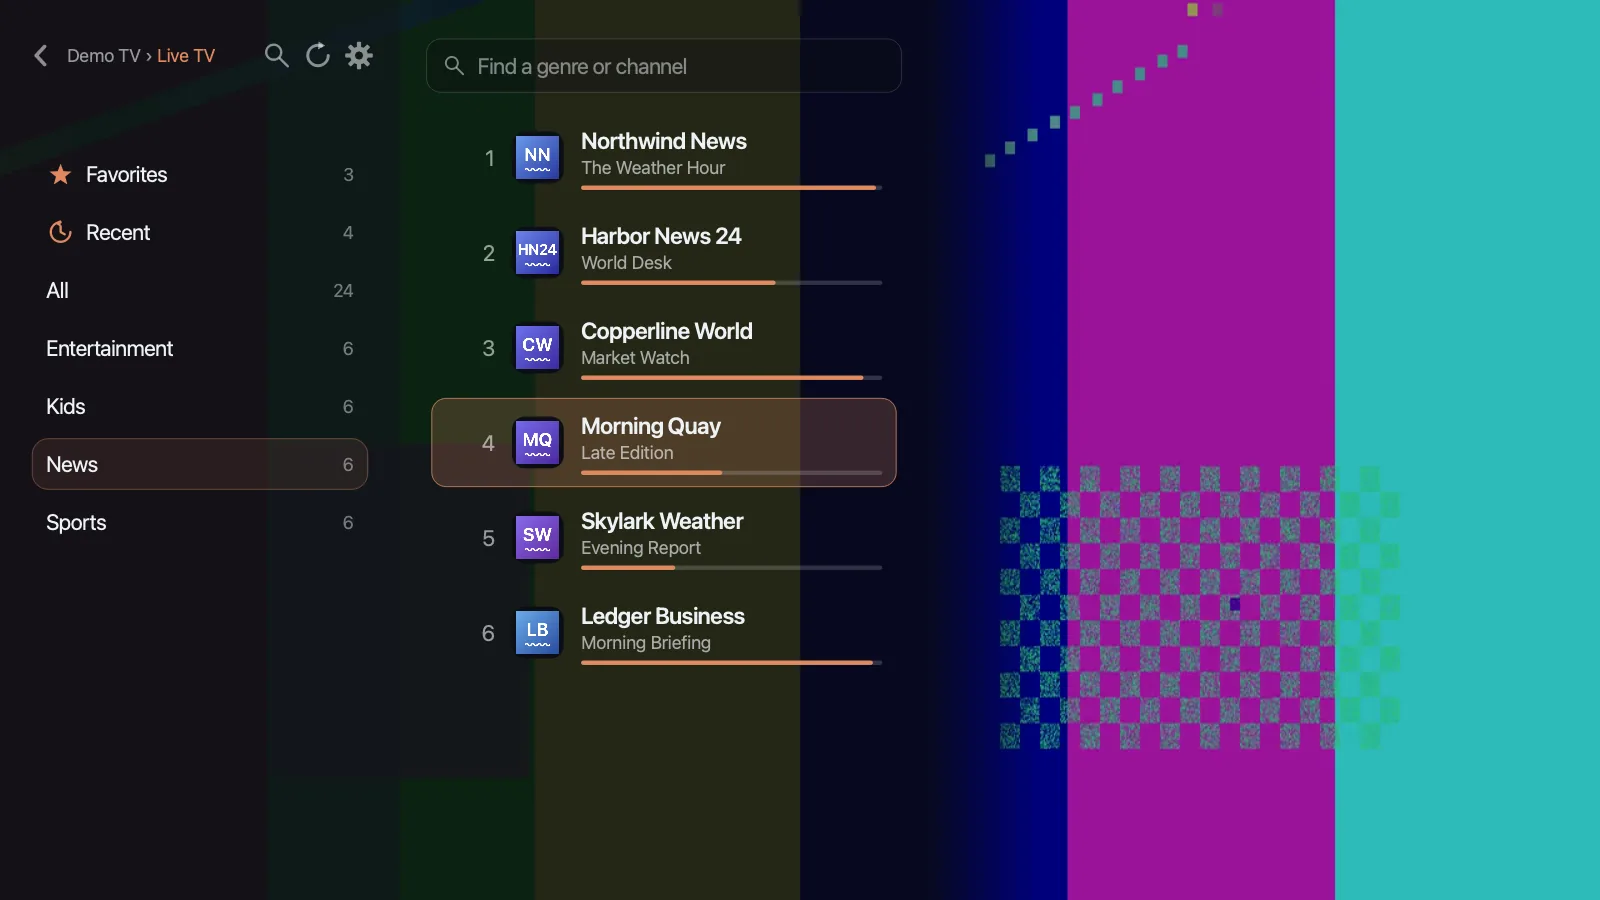Click the Market Watch progress bar
Screen dimensions: 1600x900
coord(731,378)
